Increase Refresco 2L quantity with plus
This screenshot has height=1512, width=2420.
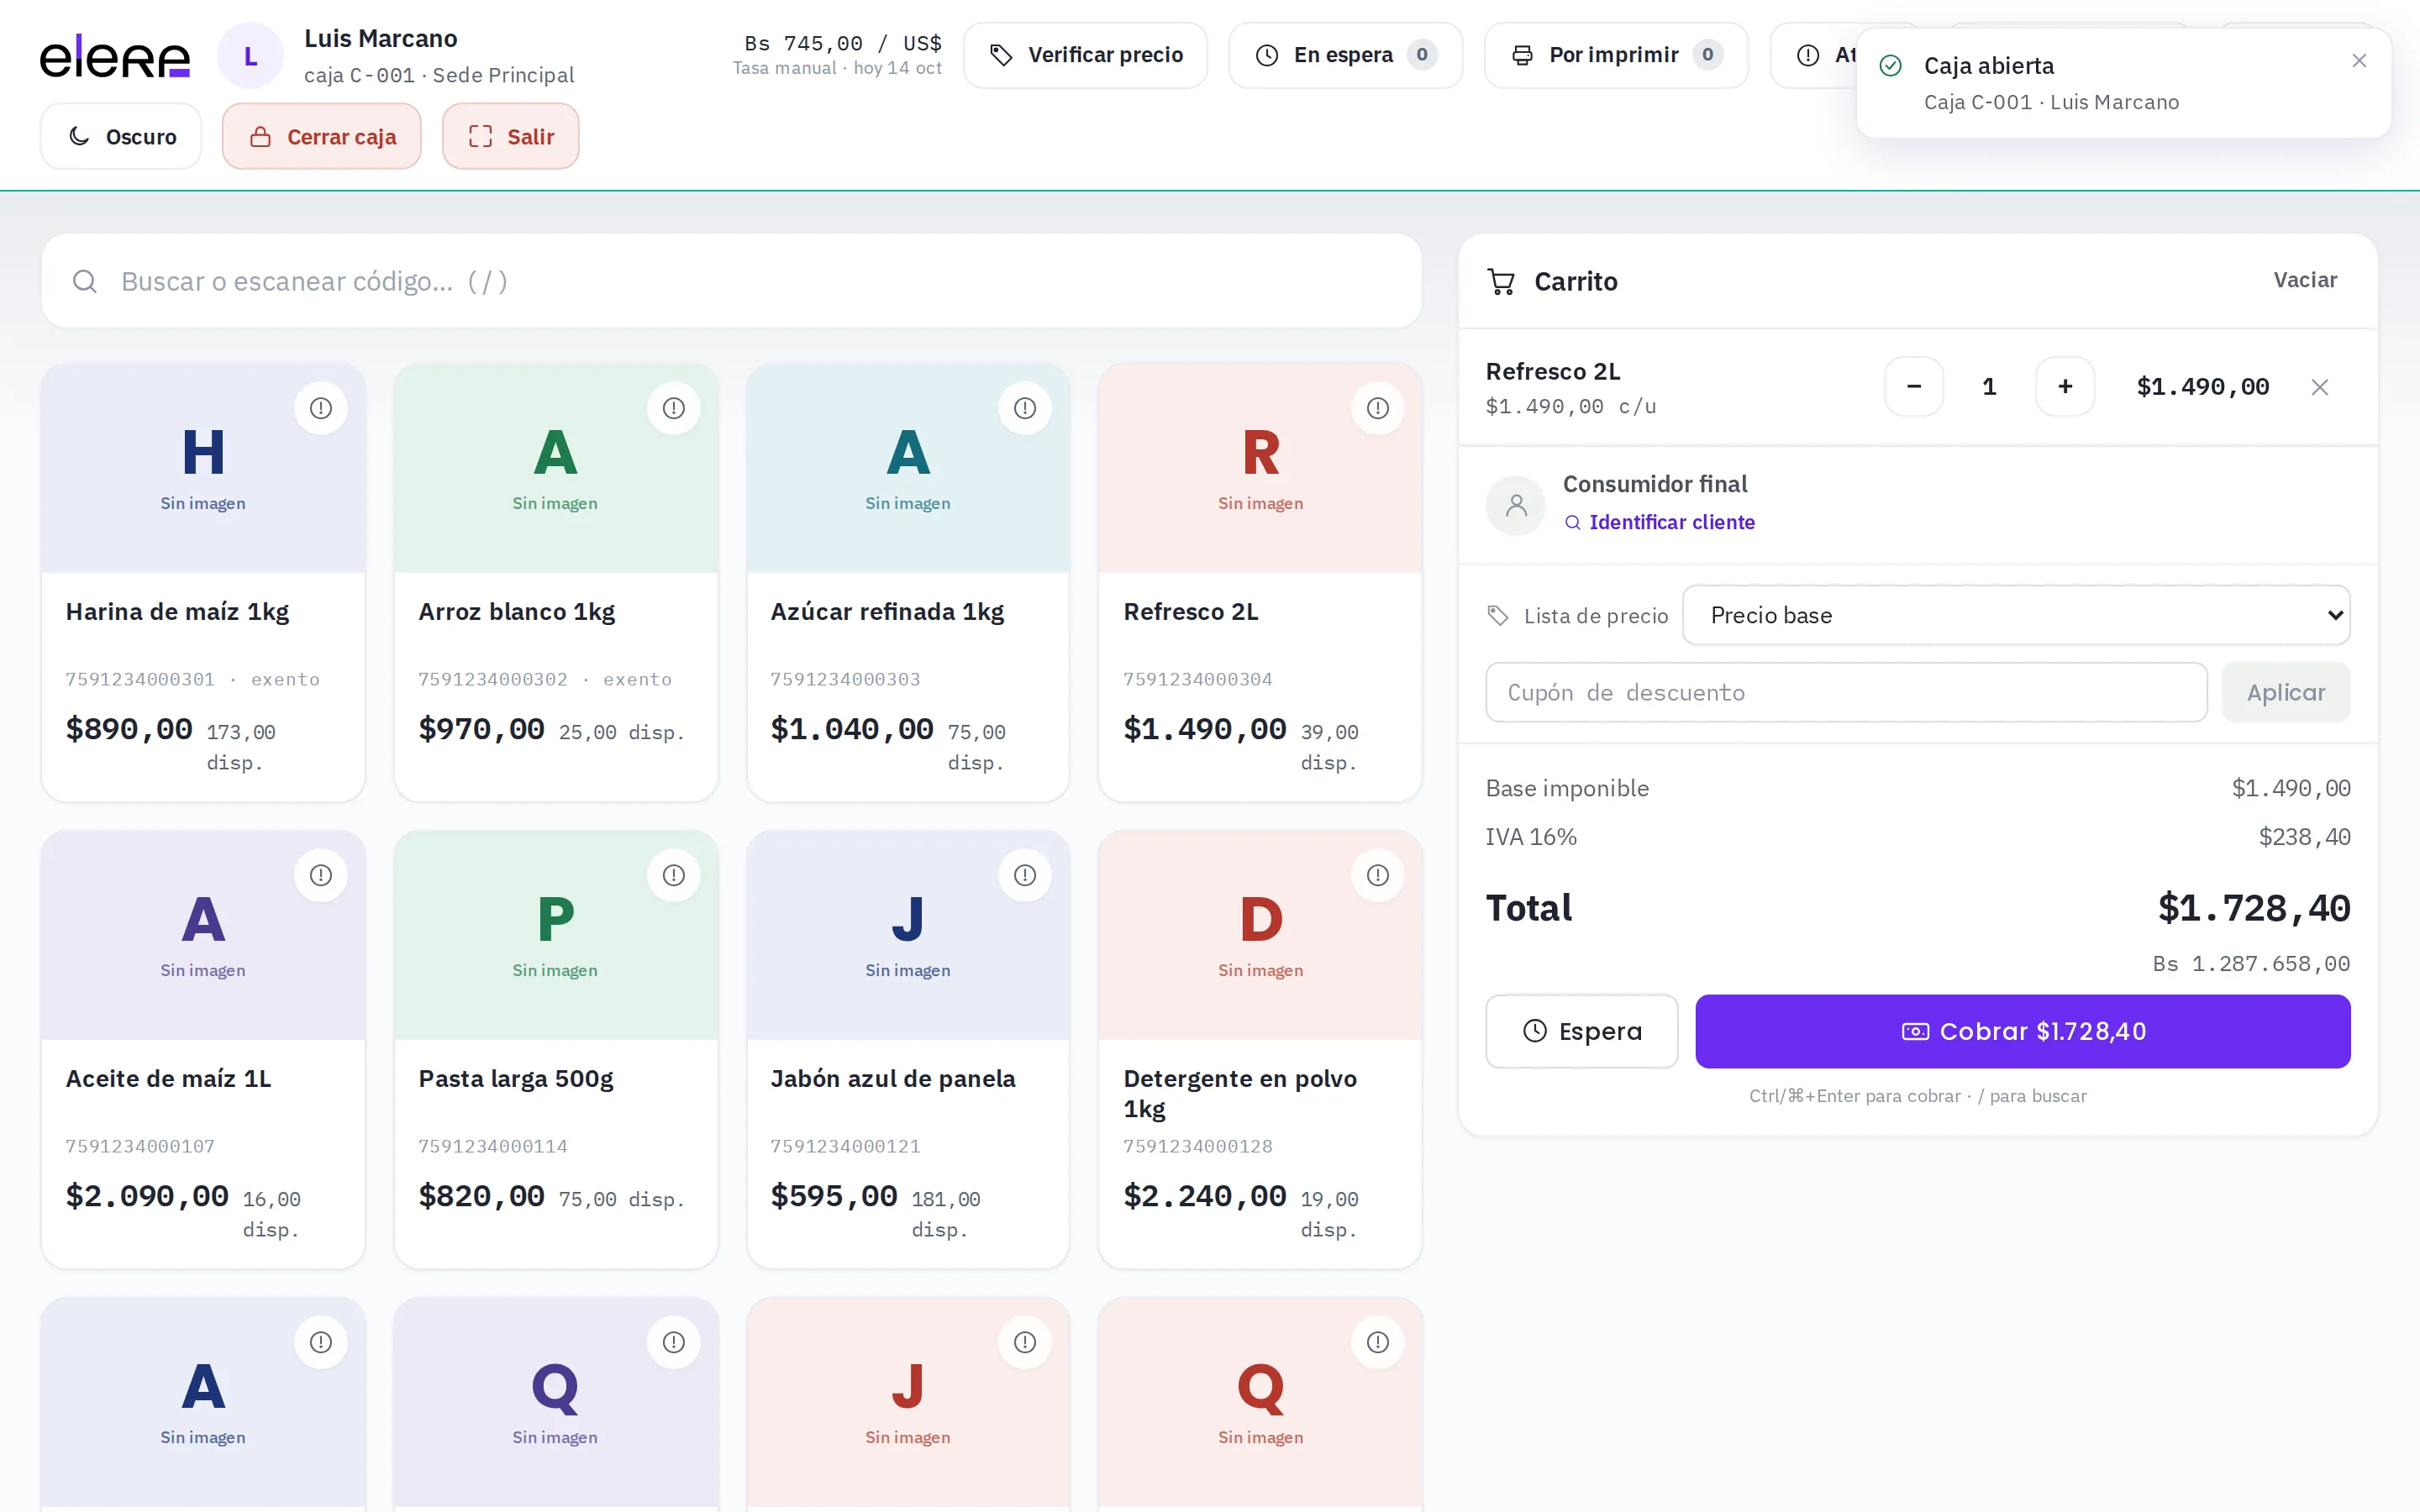2065,387
